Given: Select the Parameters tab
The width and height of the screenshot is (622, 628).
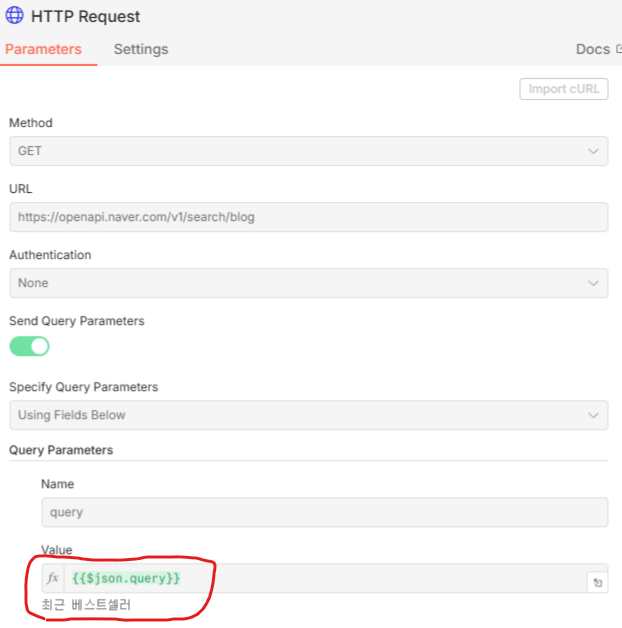Looking at the screenshot, I should (x=43, y=49).
